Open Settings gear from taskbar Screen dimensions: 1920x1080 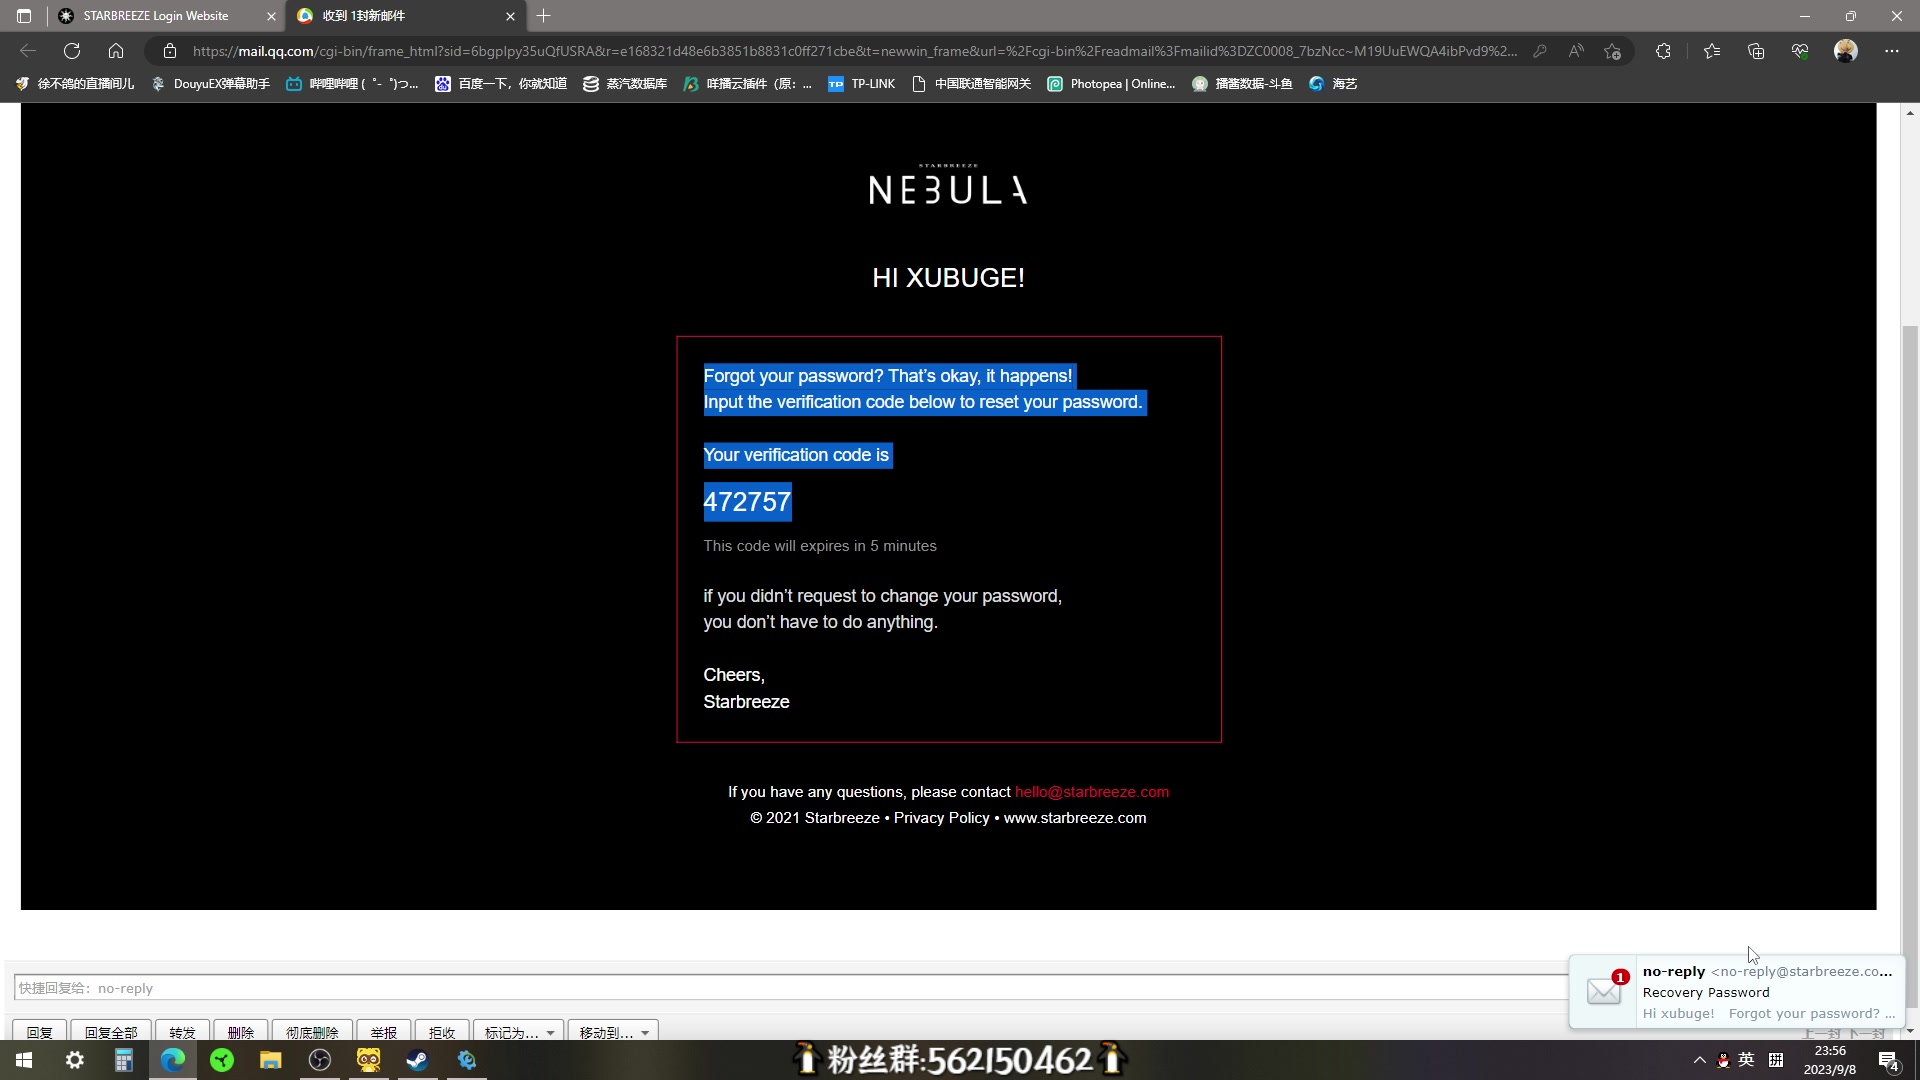click(x=75, y=1060)
